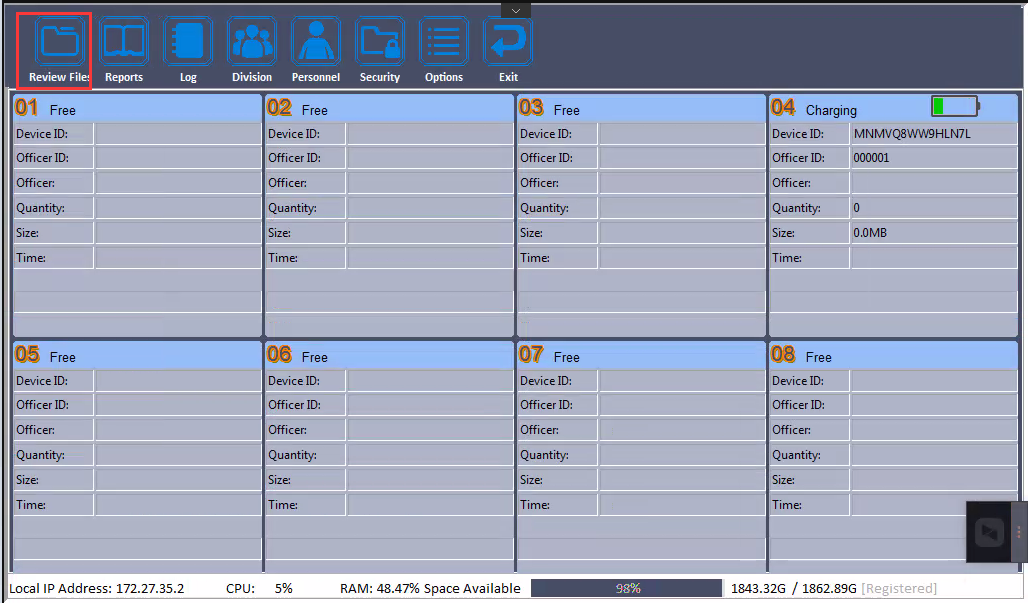Expand the top center chevron handle

tap(515, 10)
